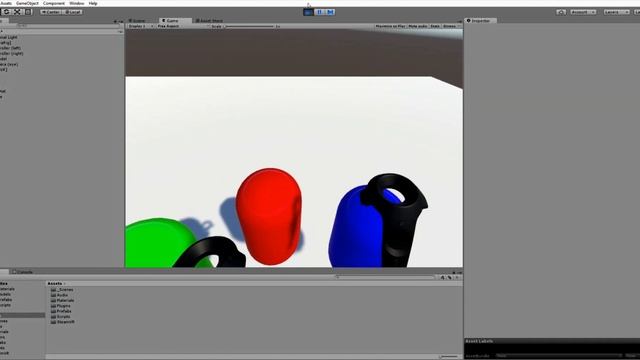This screenshot has width=640, height=360.
Task: Click the green capsule in Game view
Action: tap(155, 244)
